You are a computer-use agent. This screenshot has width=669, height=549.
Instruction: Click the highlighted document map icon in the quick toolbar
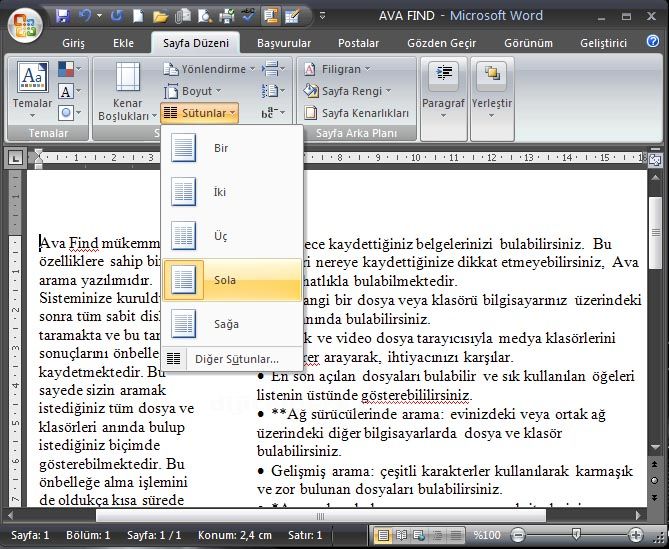tap(271, 16)
